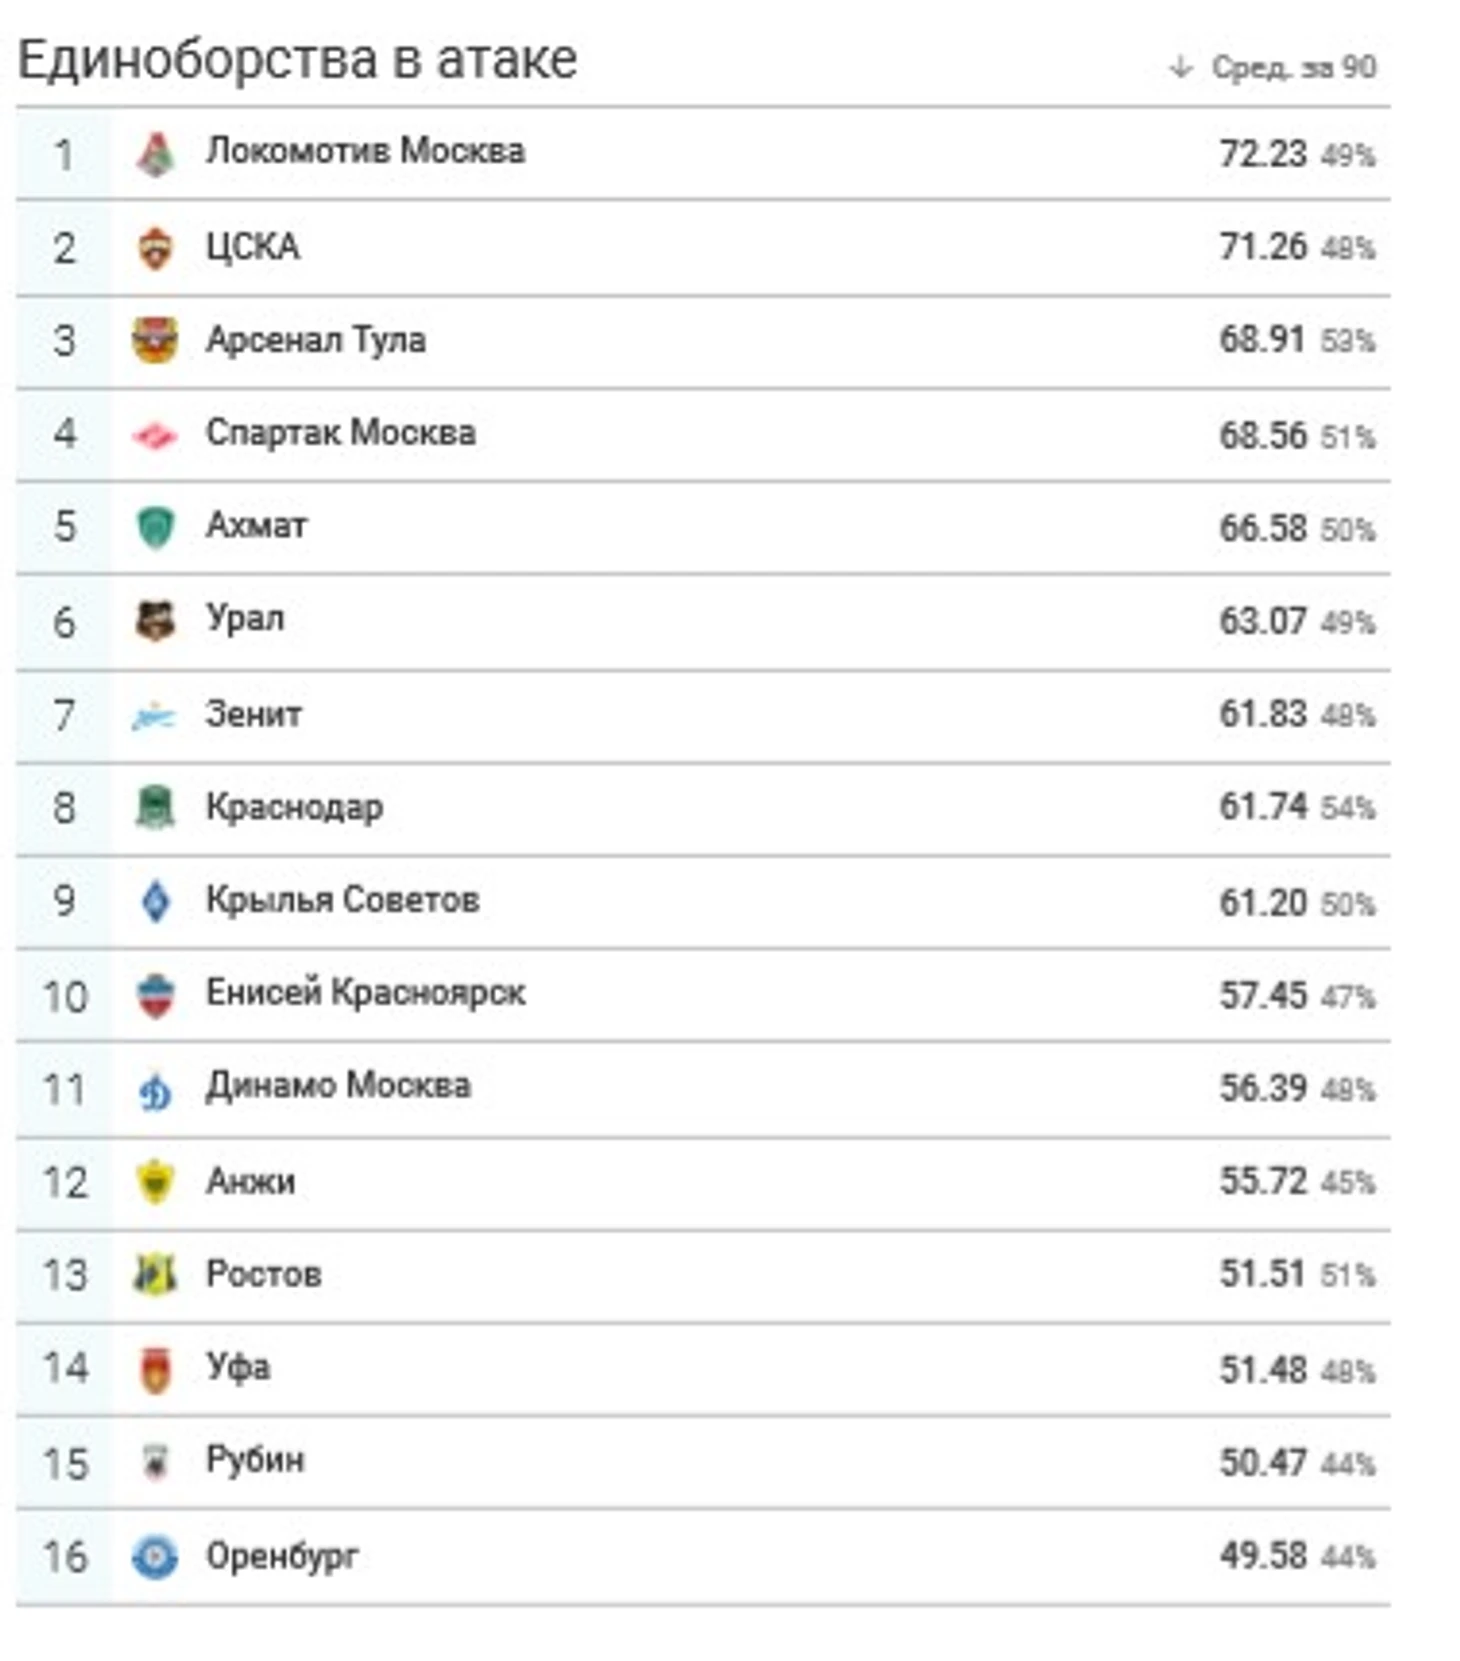Click the Динамо Москва blue D logo
The width and height of the screenshot is (1460, 1661).
coord(155,1090)
